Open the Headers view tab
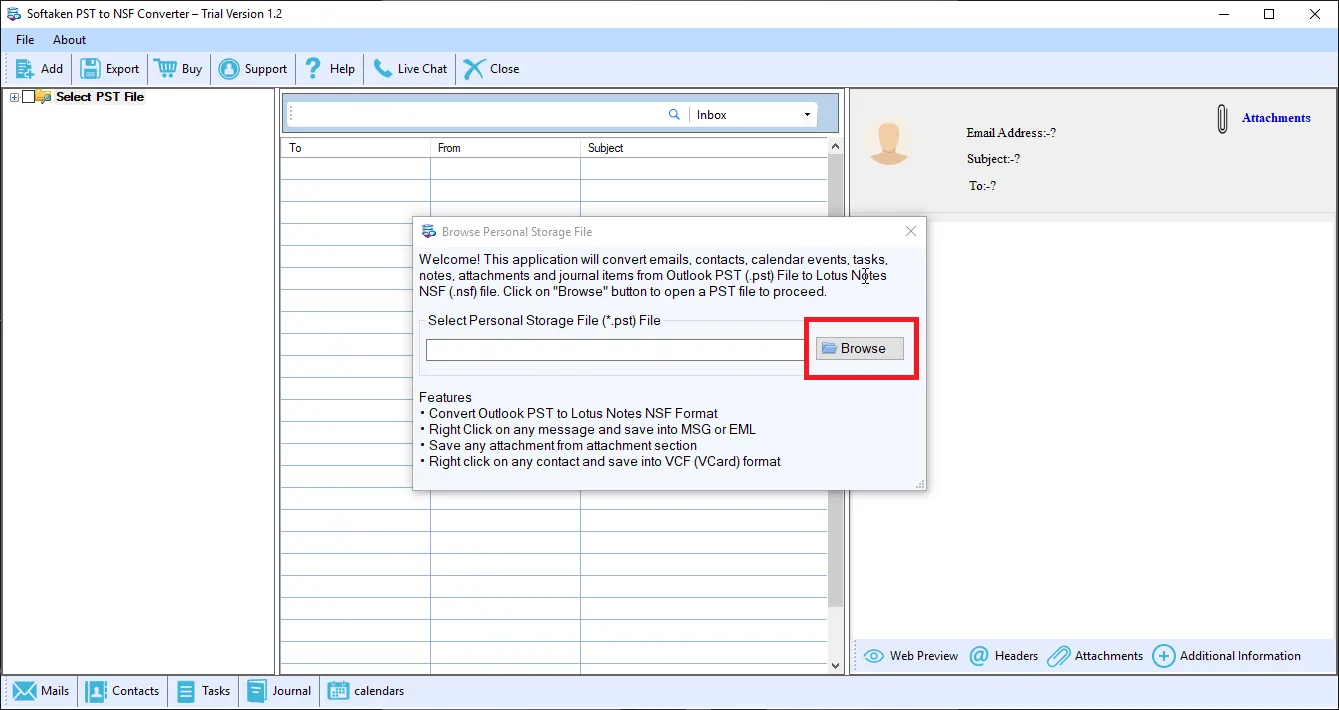This screenshot has height=710, width=1339. tap(1004, 656)
